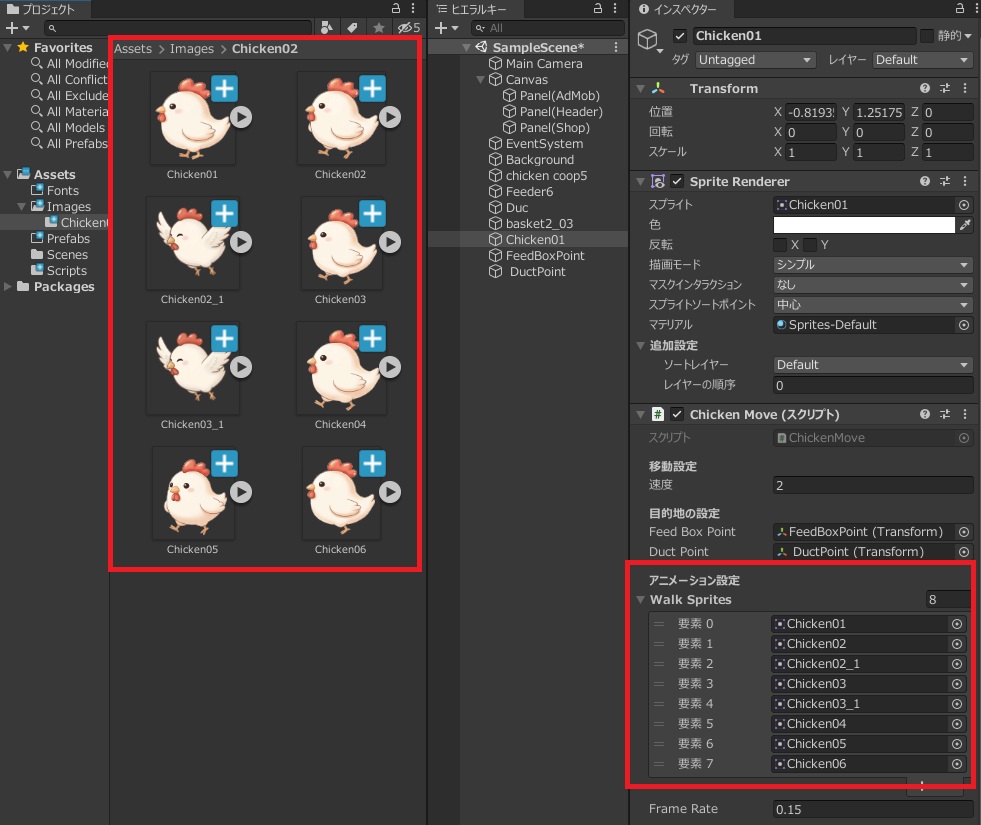981x825 pixels.
Task: Go to Images in the breadcrumb path
Action: (192, 48)
